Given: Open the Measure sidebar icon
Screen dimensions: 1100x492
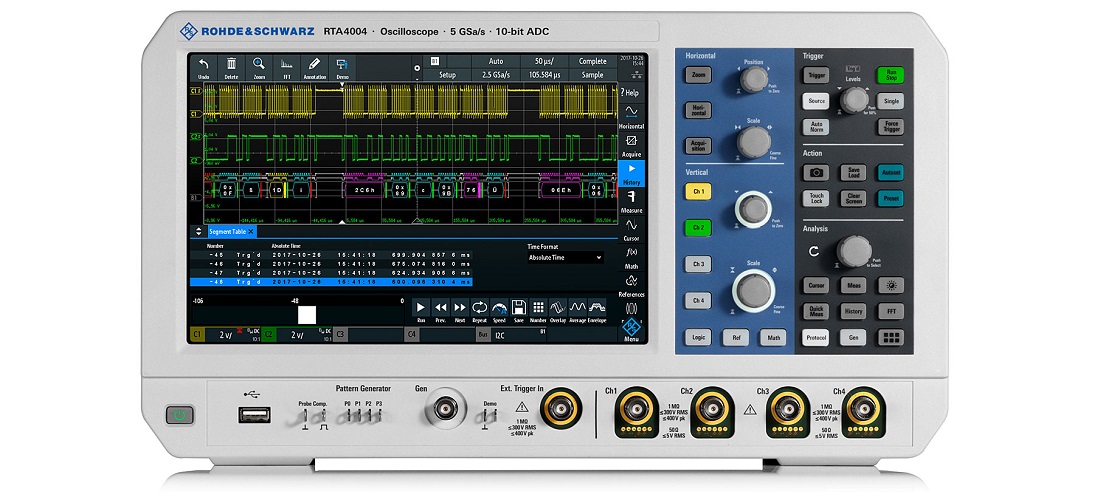Looking at the screenshot, I should tap(631, 202).
